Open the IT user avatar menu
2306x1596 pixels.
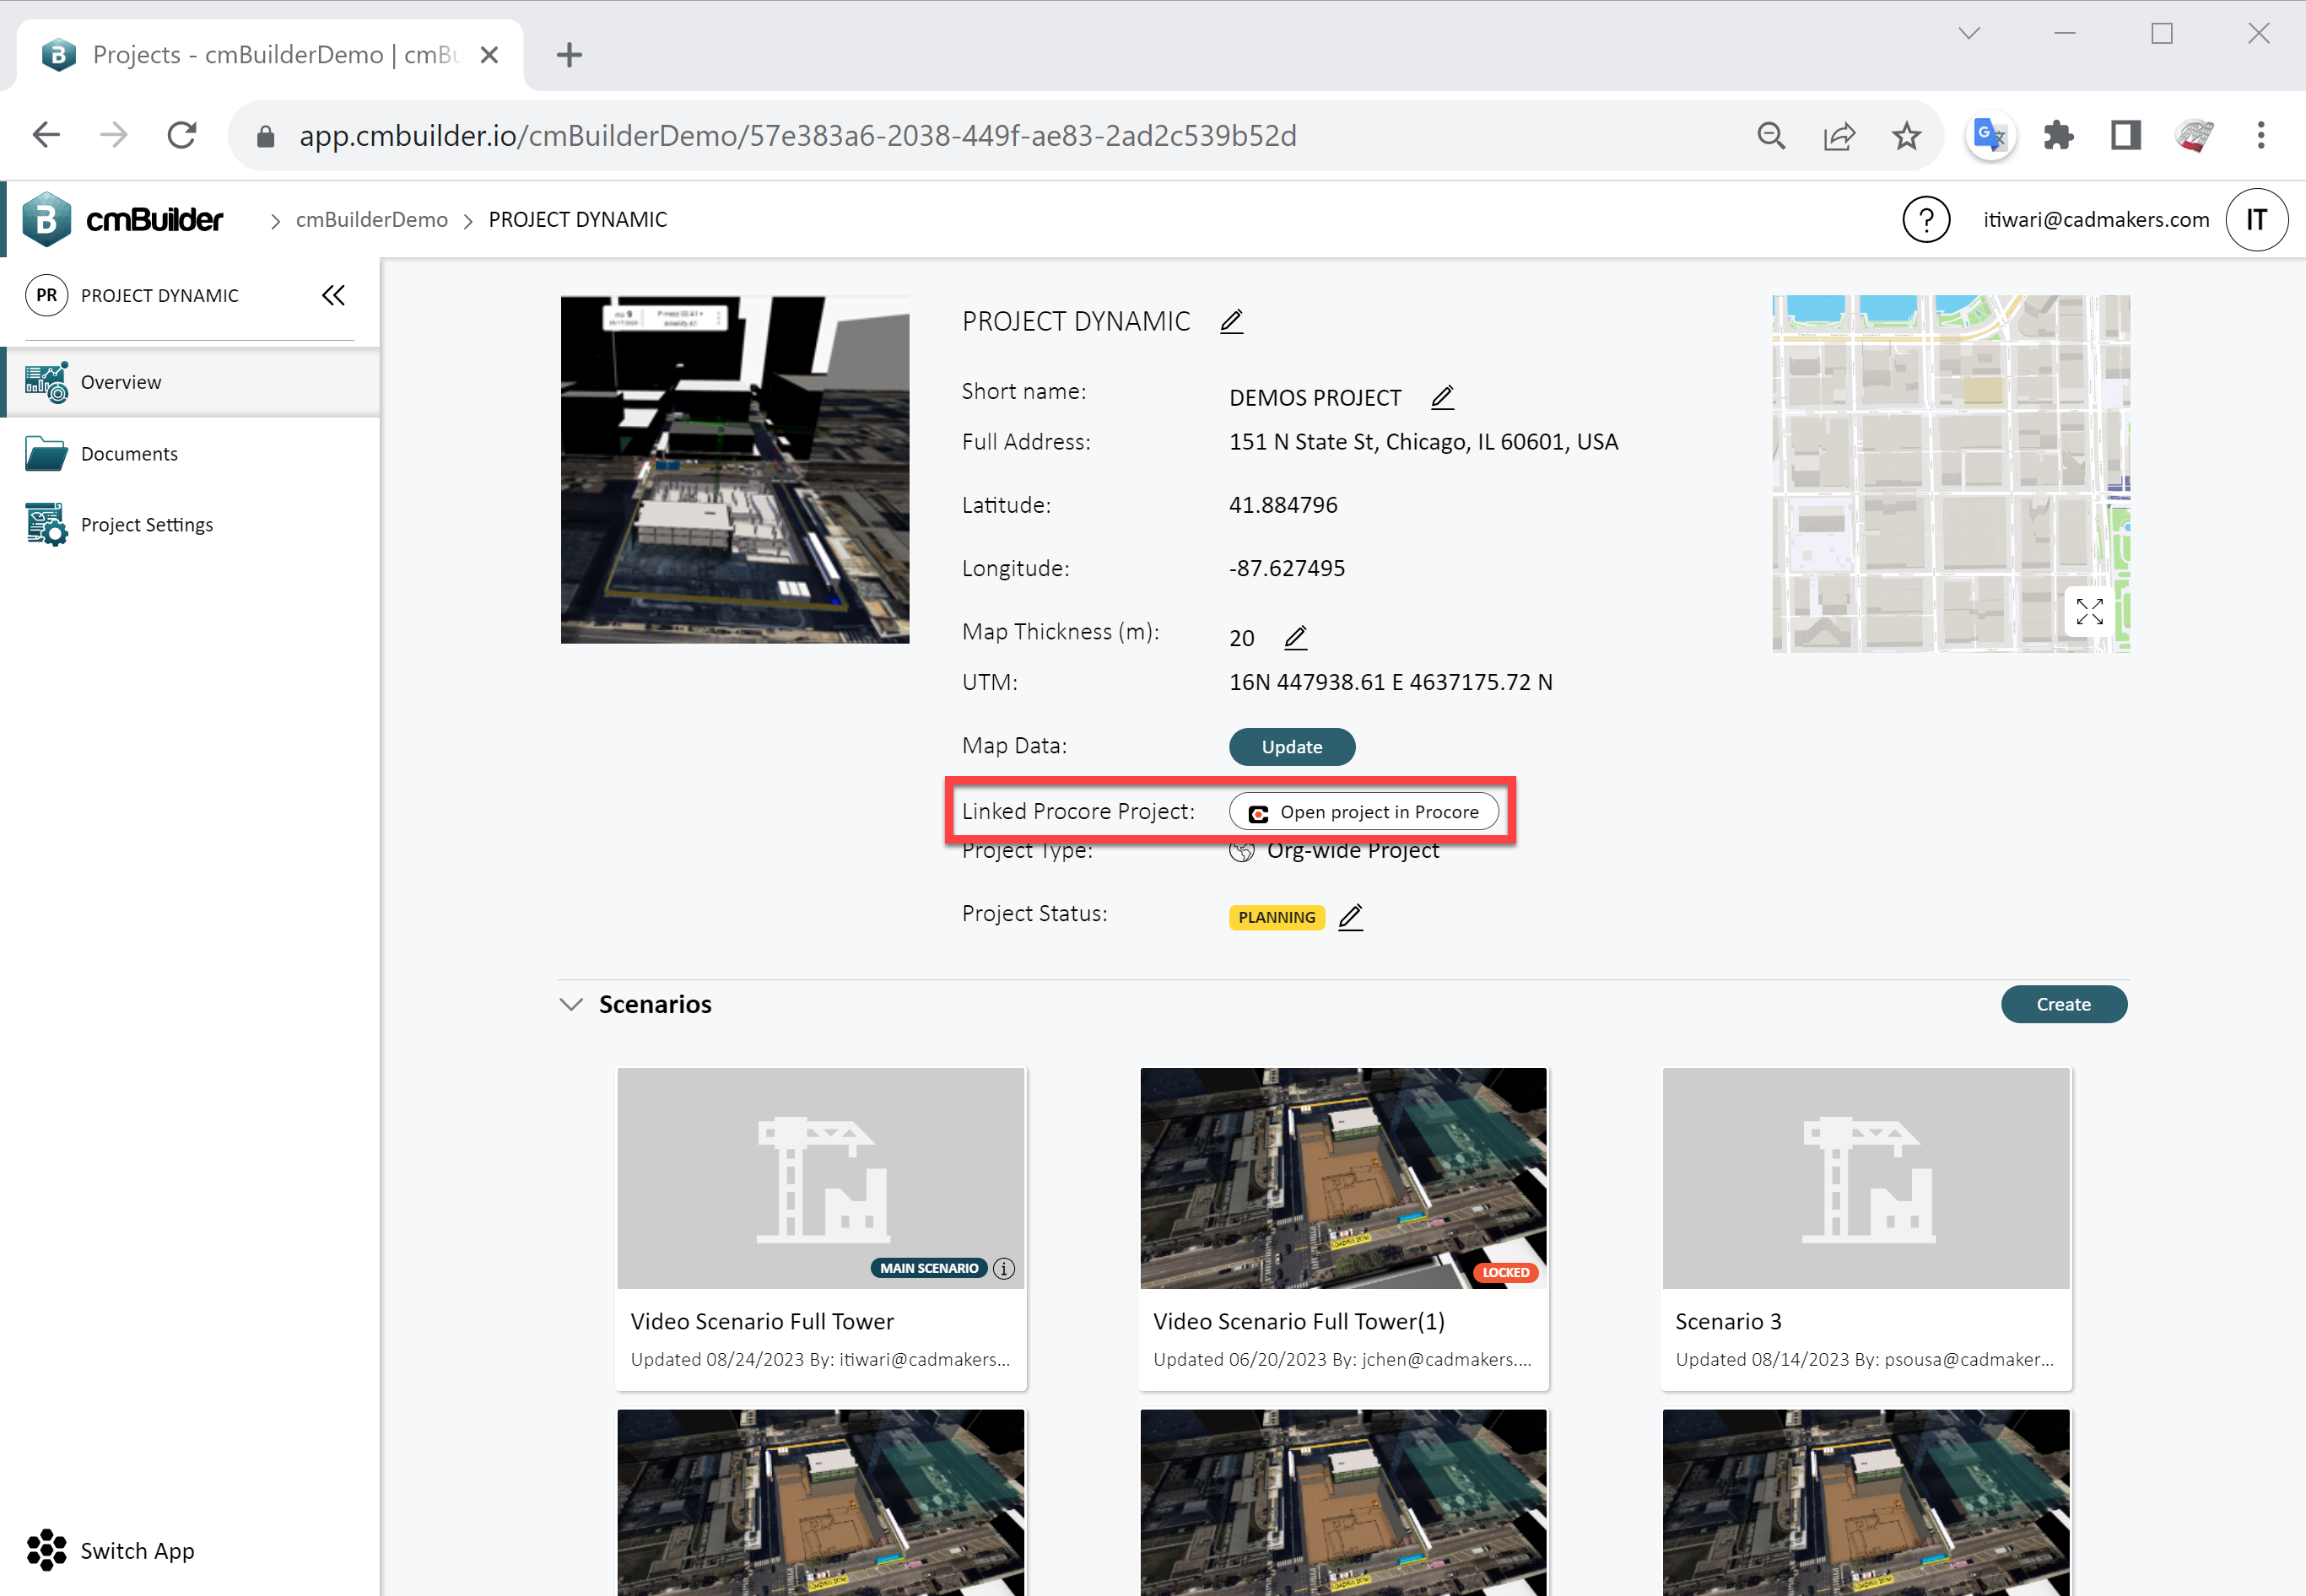tap(2256, 219)
